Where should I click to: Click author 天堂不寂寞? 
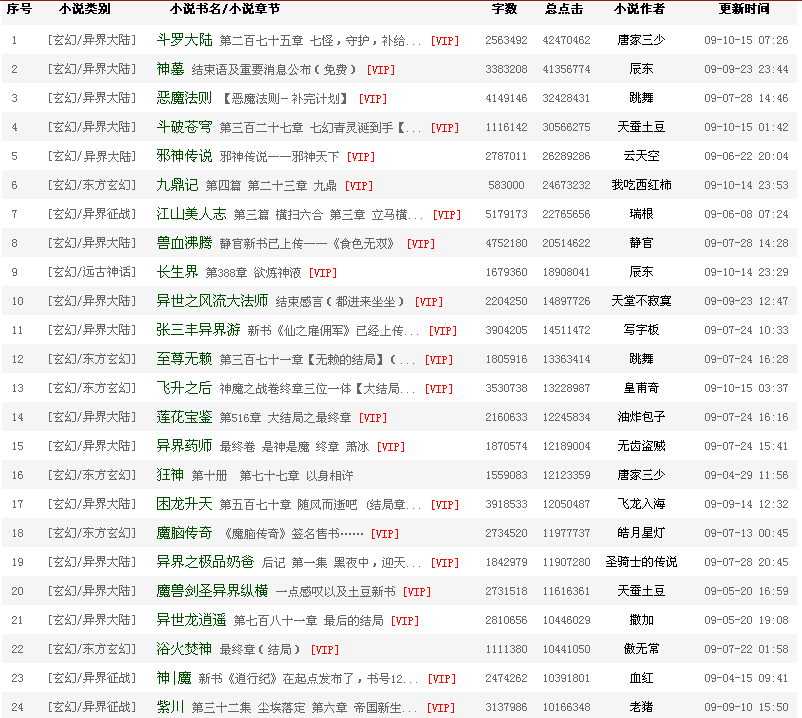coord(641,301)
